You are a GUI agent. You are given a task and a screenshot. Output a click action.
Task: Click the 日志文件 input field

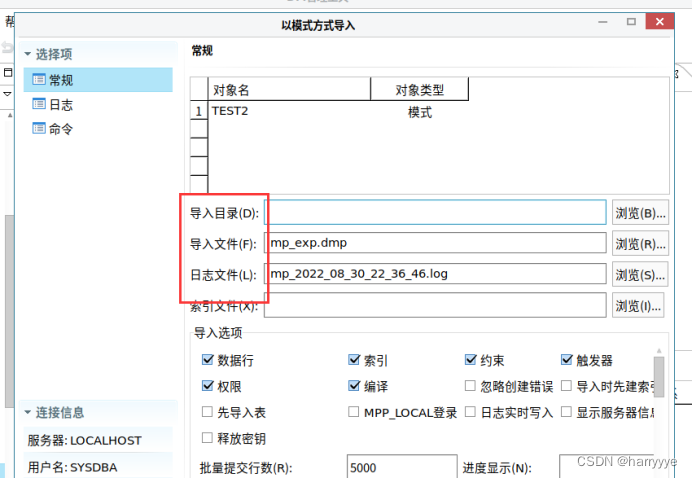pos(436,274)
